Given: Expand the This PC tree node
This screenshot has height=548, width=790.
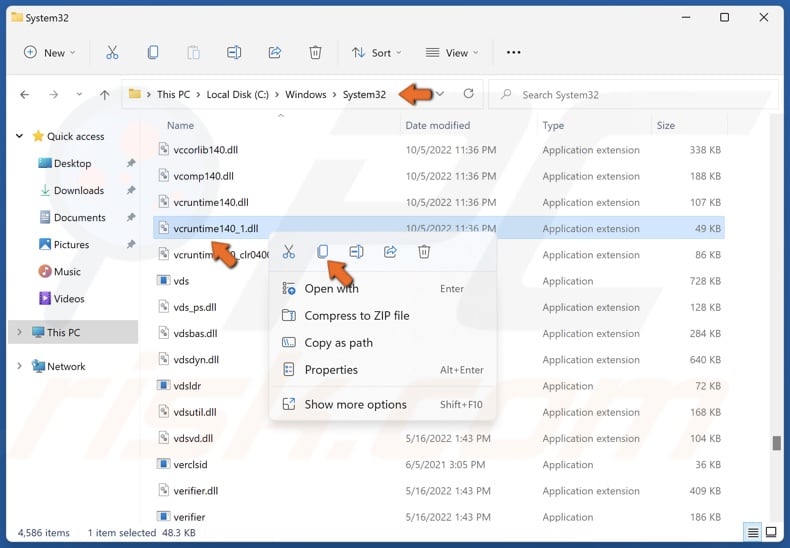Looking at the screenshot, I should [20, 332].
